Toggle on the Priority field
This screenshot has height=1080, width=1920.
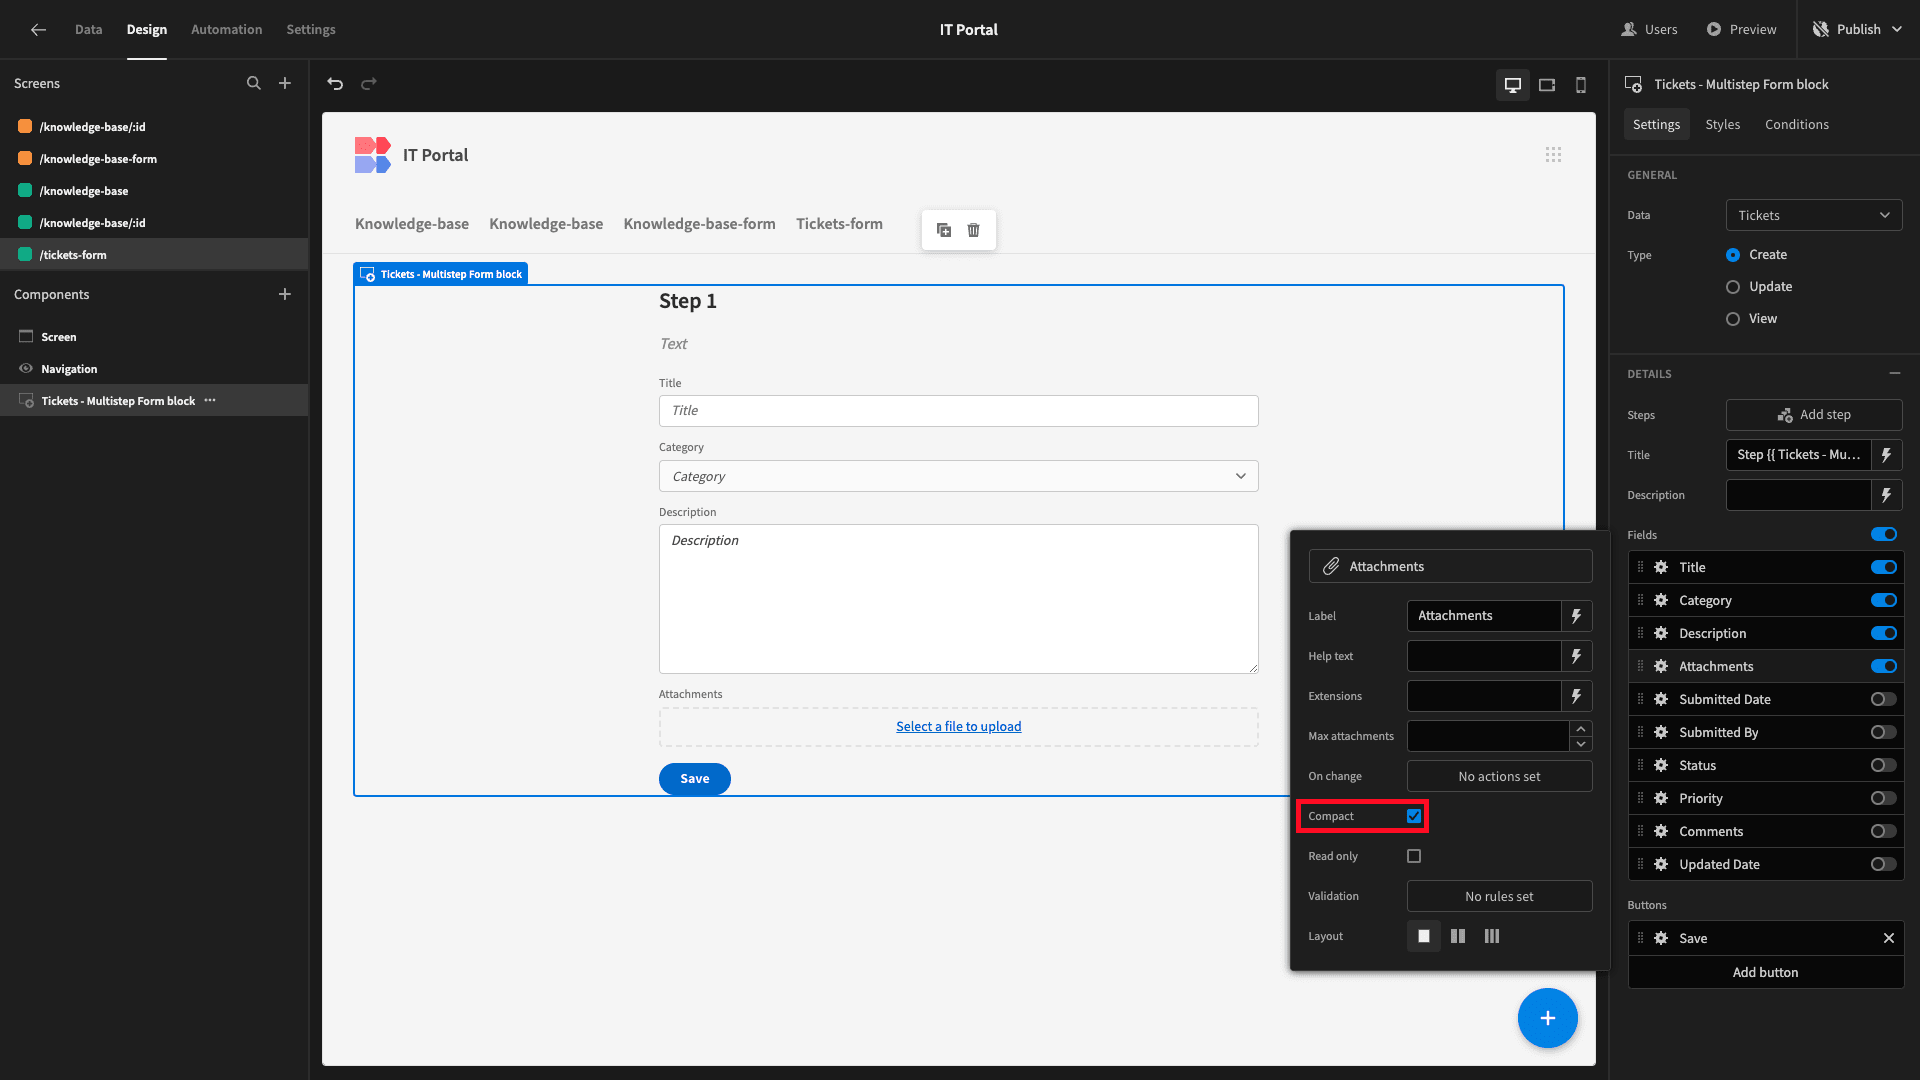1884,798
